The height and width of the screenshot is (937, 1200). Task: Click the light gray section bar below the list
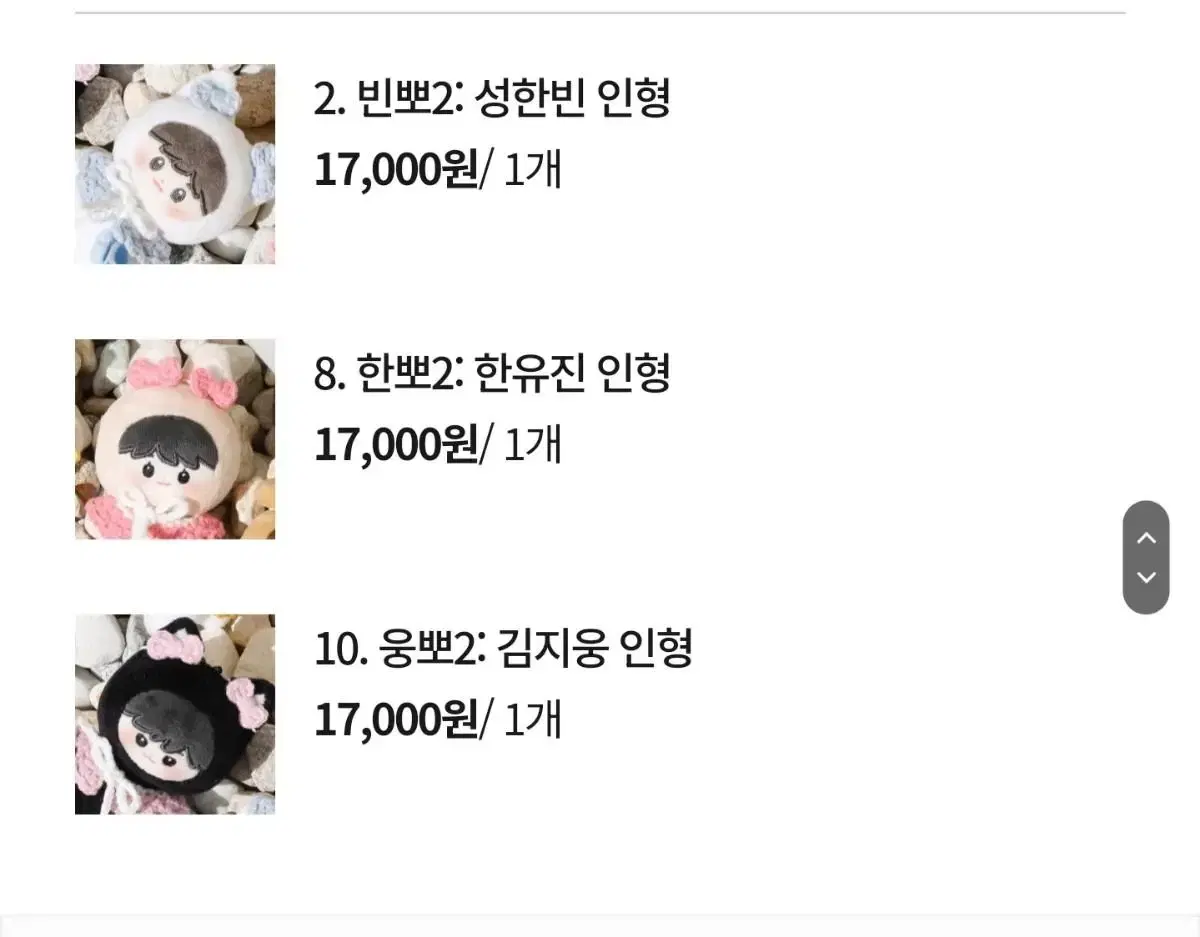tap(600, 926)
